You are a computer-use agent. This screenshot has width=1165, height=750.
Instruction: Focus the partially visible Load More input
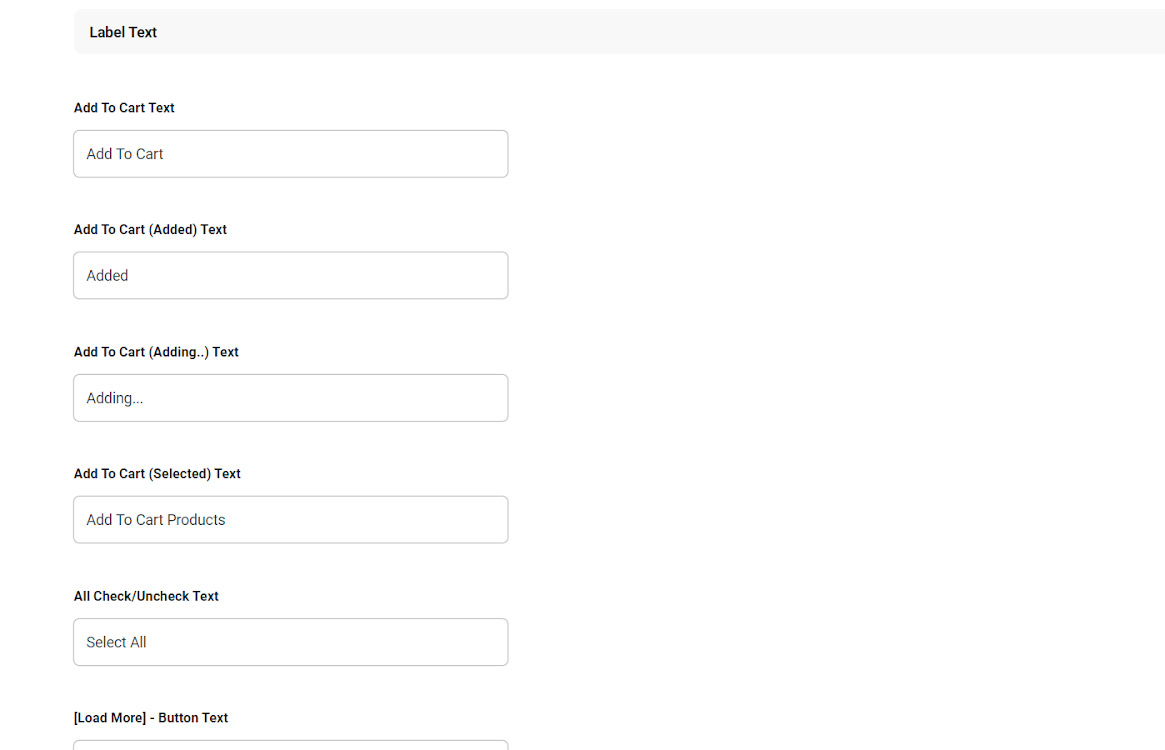(290, 745)
